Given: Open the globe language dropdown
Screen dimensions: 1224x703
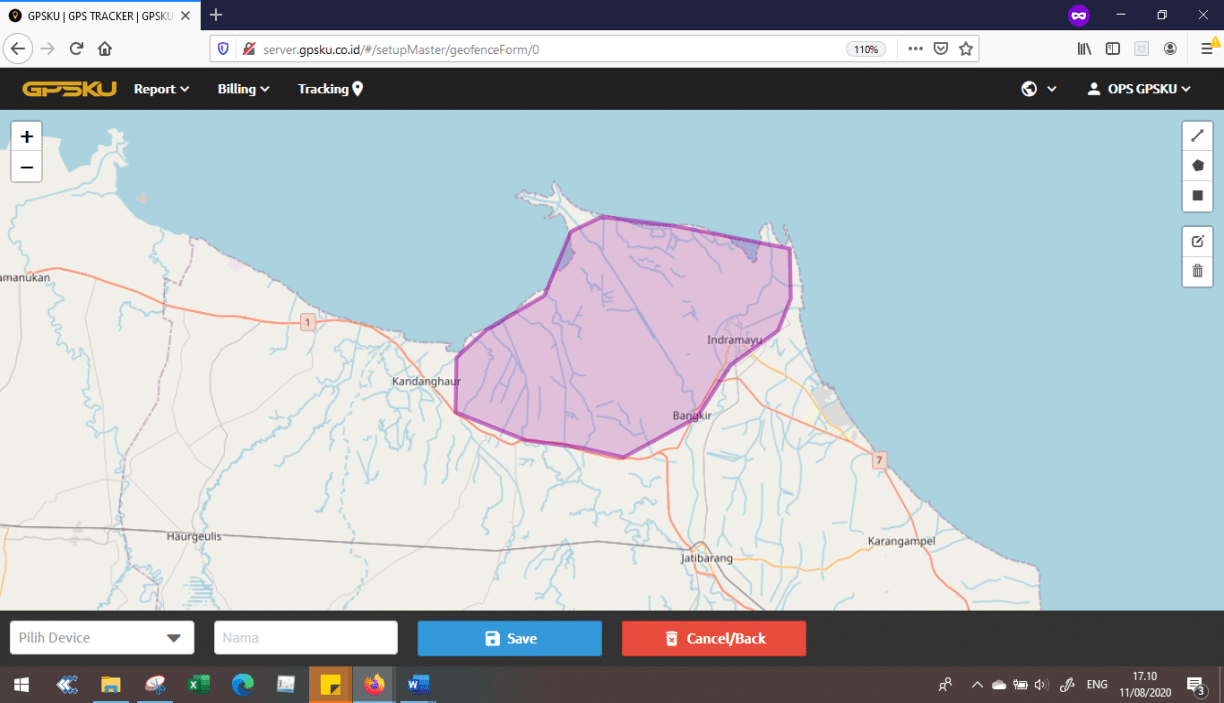Looking at the screenshot, I should [x=1038, y=89].
